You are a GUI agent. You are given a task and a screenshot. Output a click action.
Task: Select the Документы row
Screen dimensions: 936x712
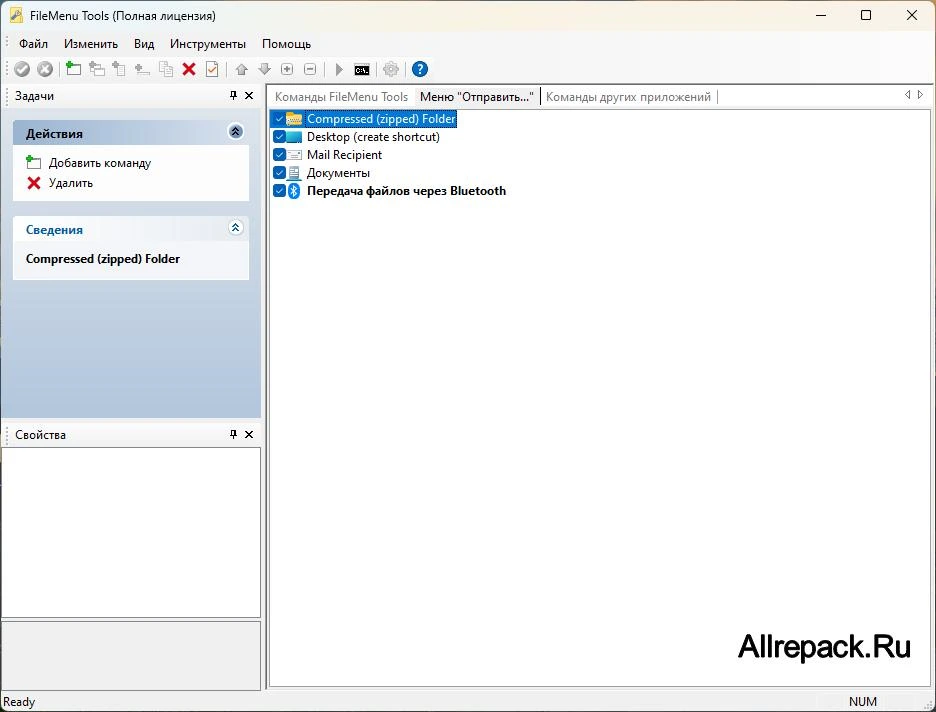coord(338,173)
